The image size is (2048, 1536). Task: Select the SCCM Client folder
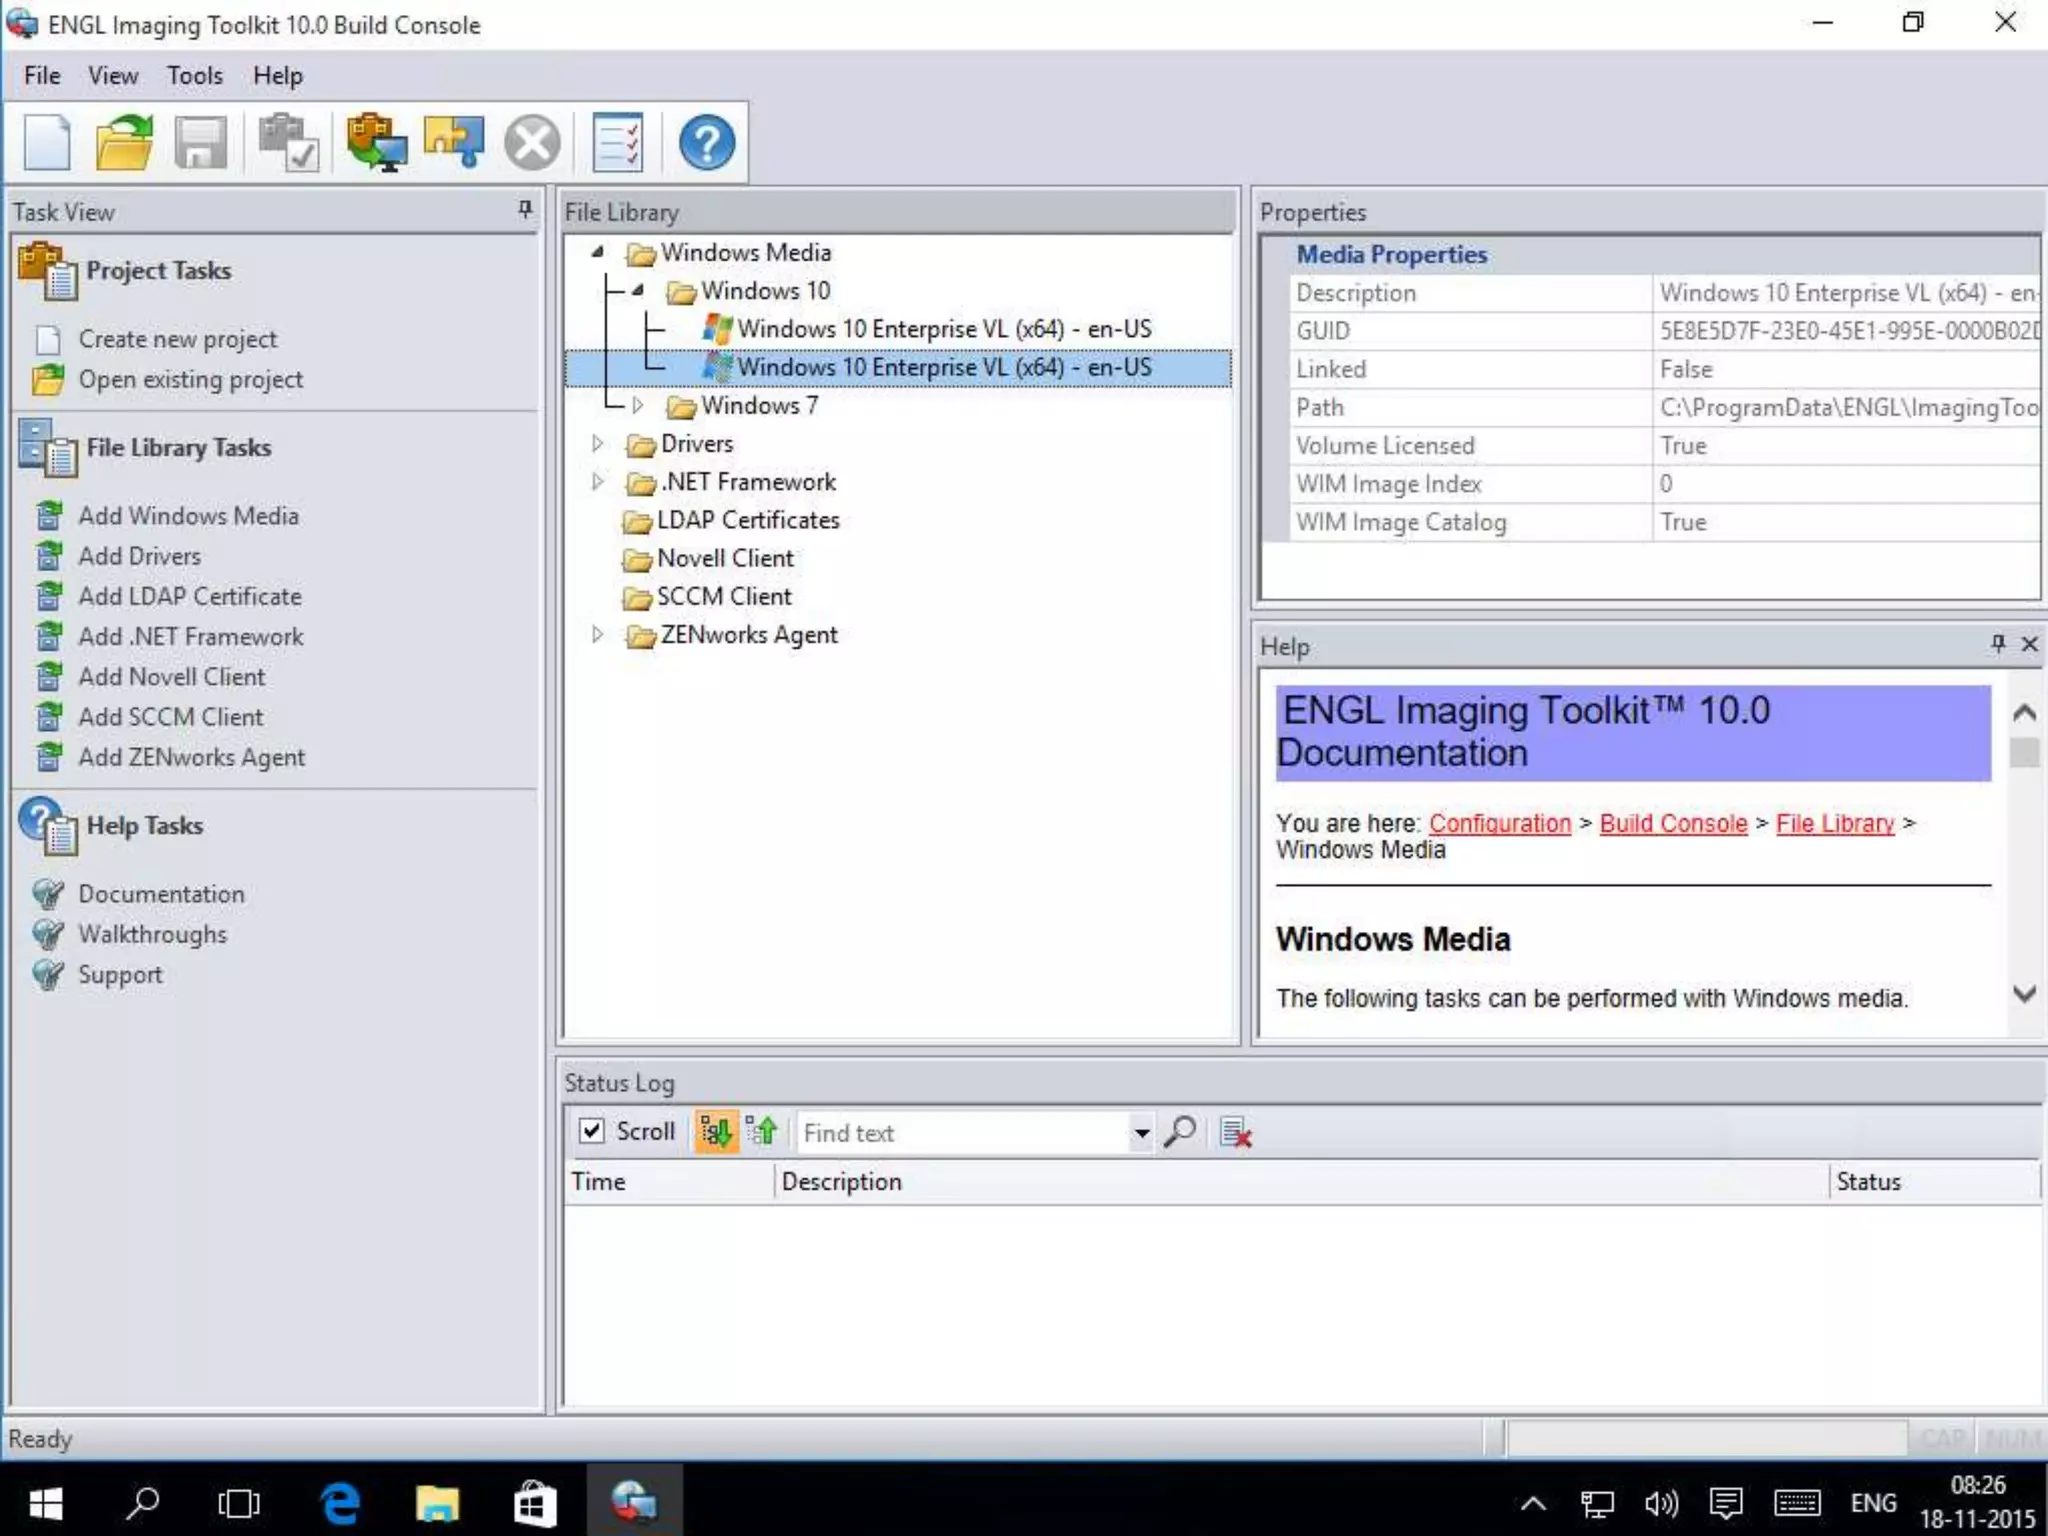coord(723,596)
